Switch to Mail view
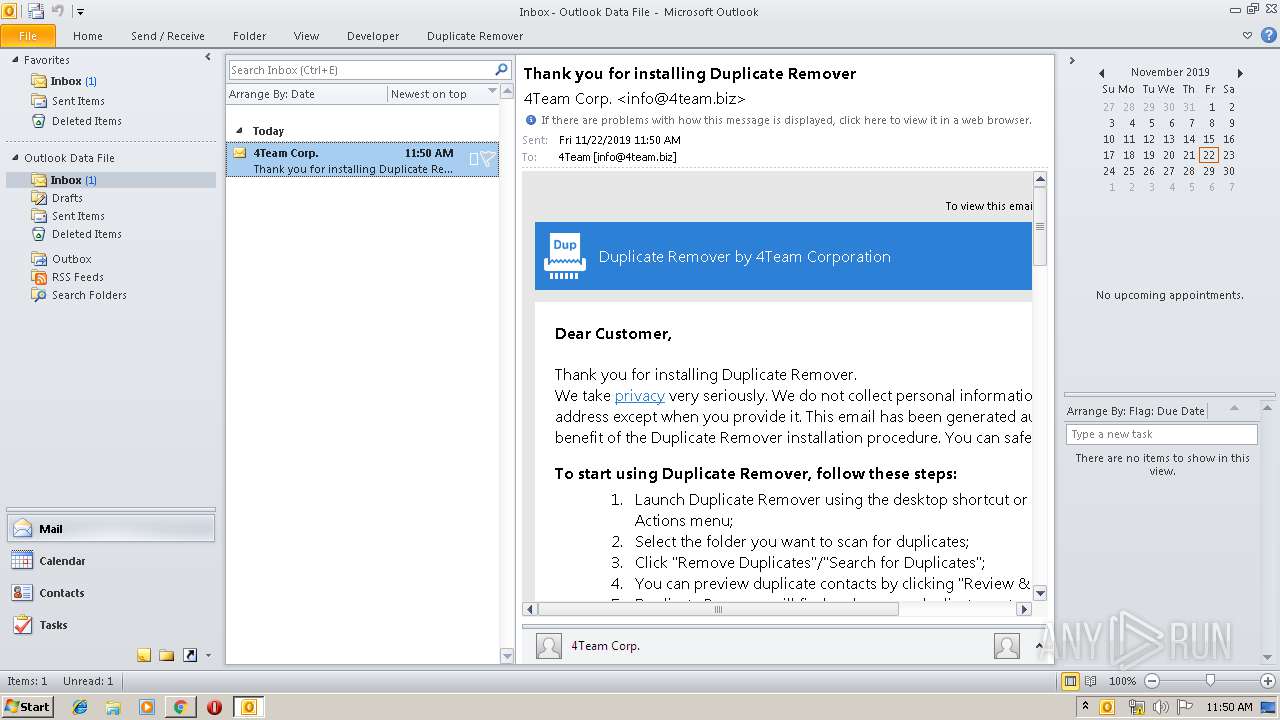 pyautogui.click(x=110, y=529)
